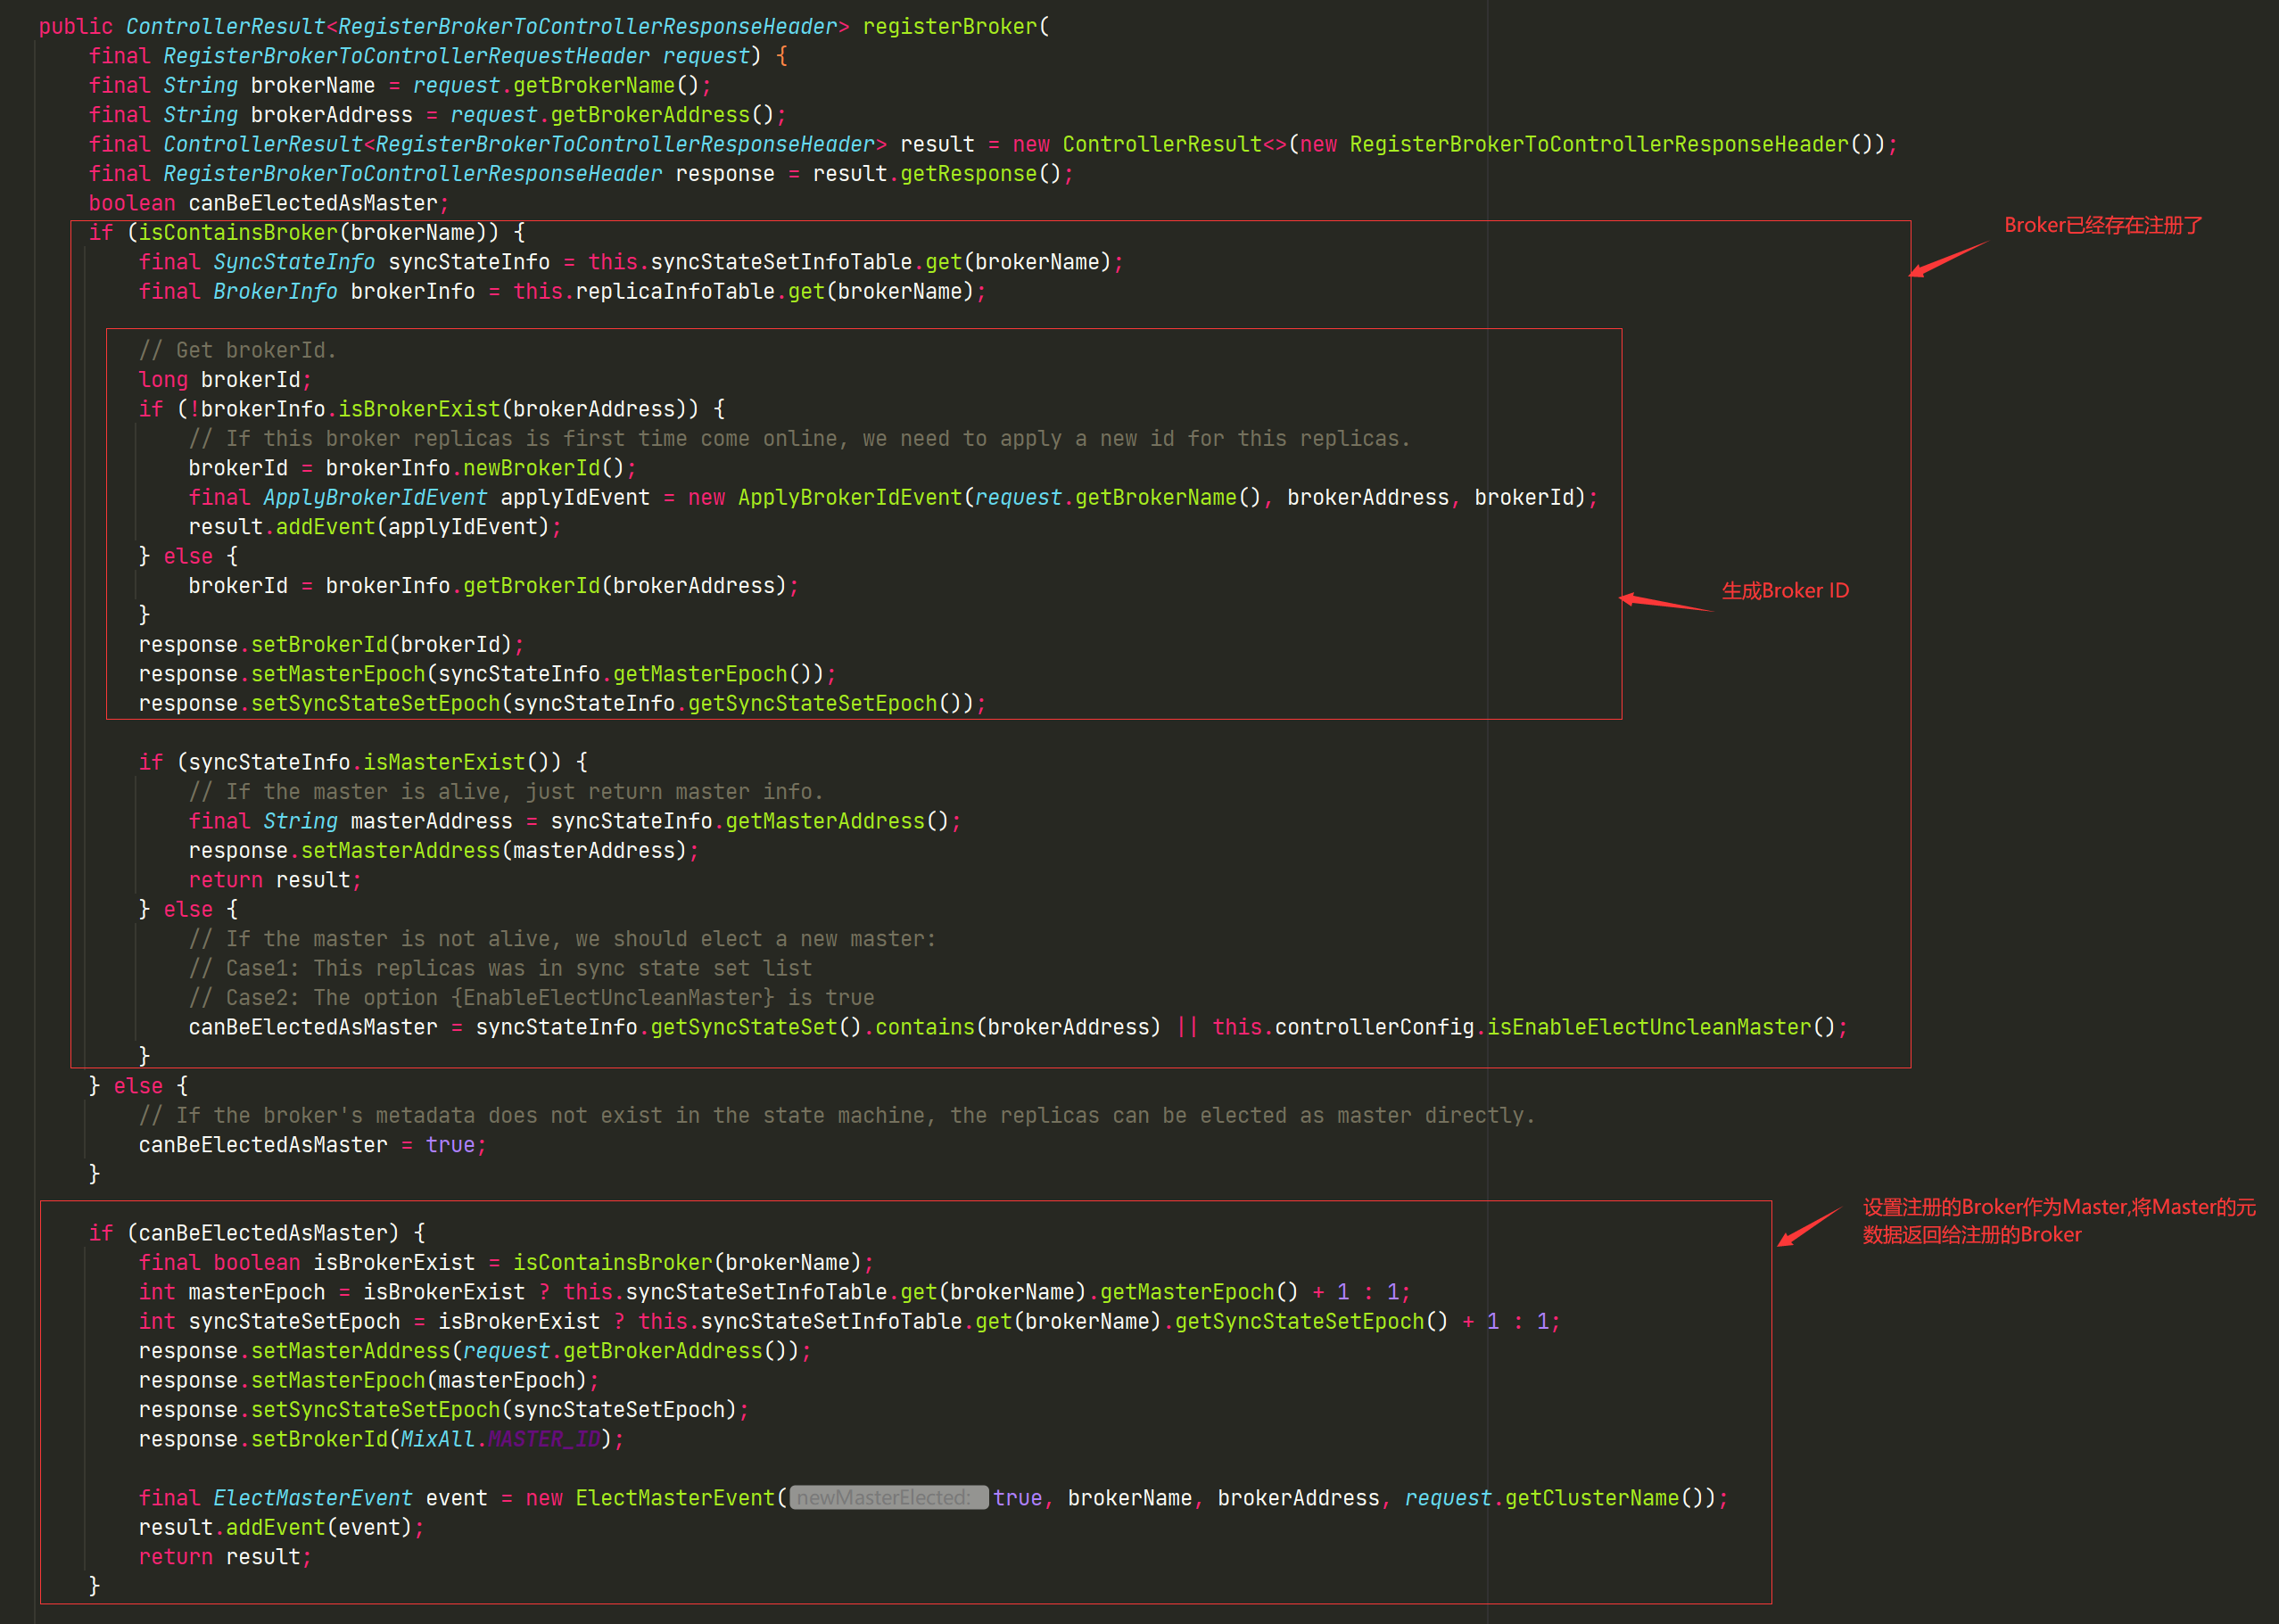
Task: Click the new ApplyBrokerIdEvent constructor call
Action: tap(849, 497)
